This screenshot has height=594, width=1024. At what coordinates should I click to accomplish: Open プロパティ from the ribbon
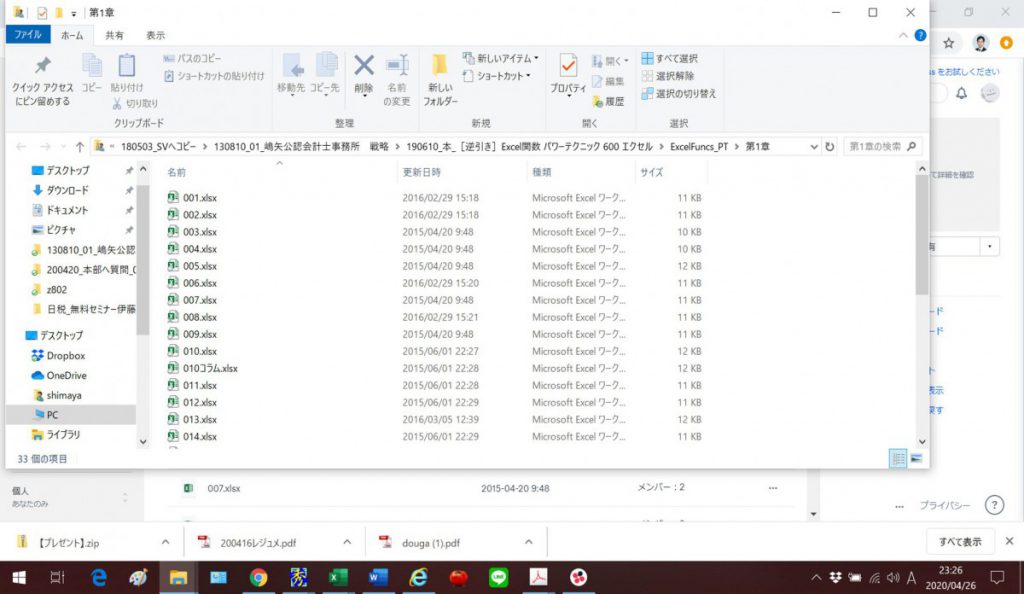[568, 75]
